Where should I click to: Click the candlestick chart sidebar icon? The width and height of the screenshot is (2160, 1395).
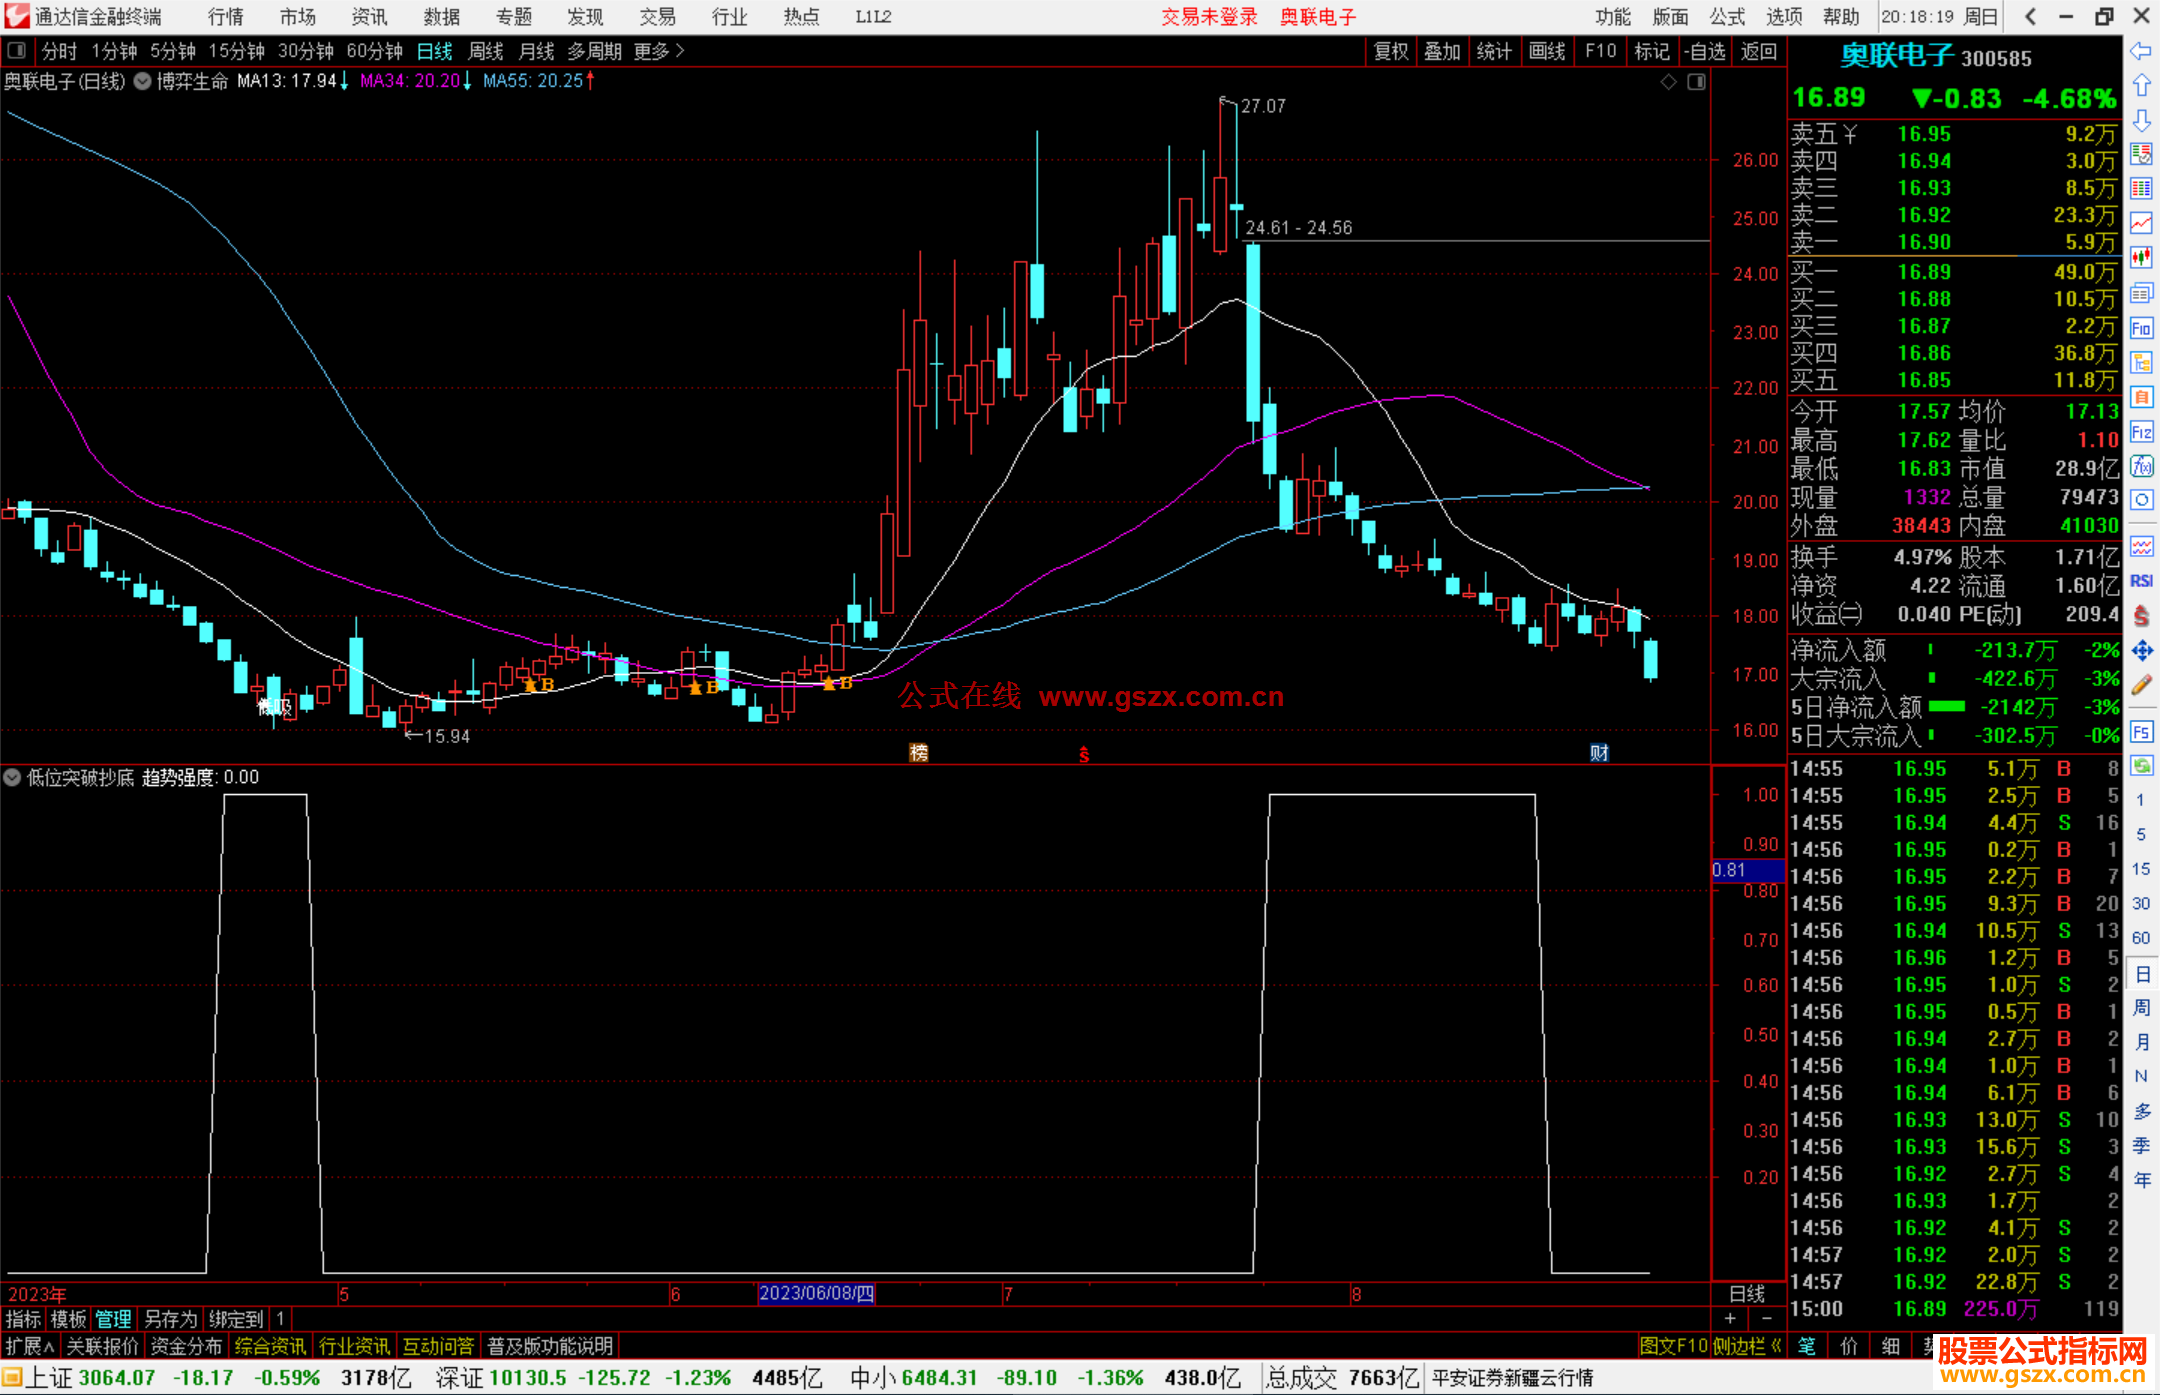(2141, 258)
